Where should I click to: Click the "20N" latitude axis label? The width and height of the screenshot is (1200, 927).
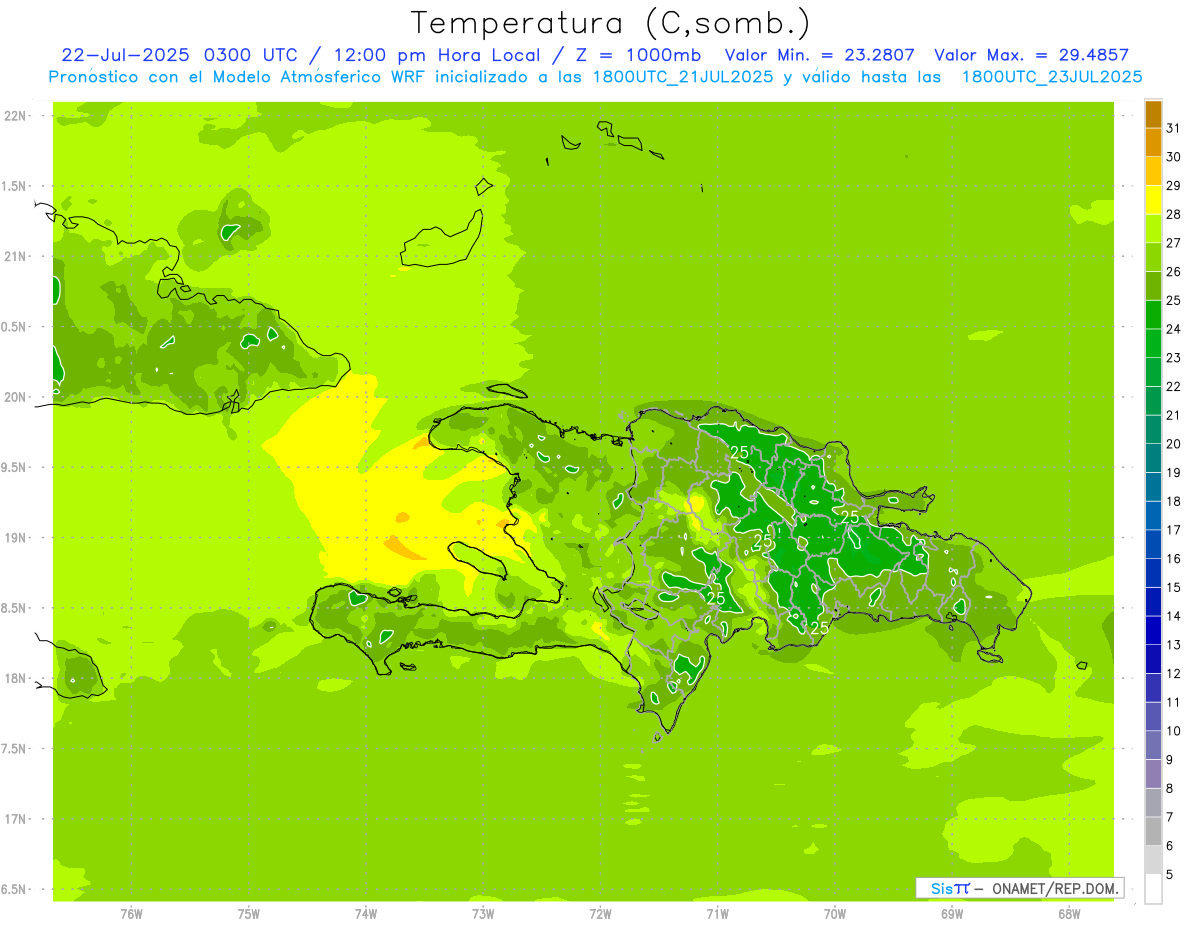click(16, 397)
